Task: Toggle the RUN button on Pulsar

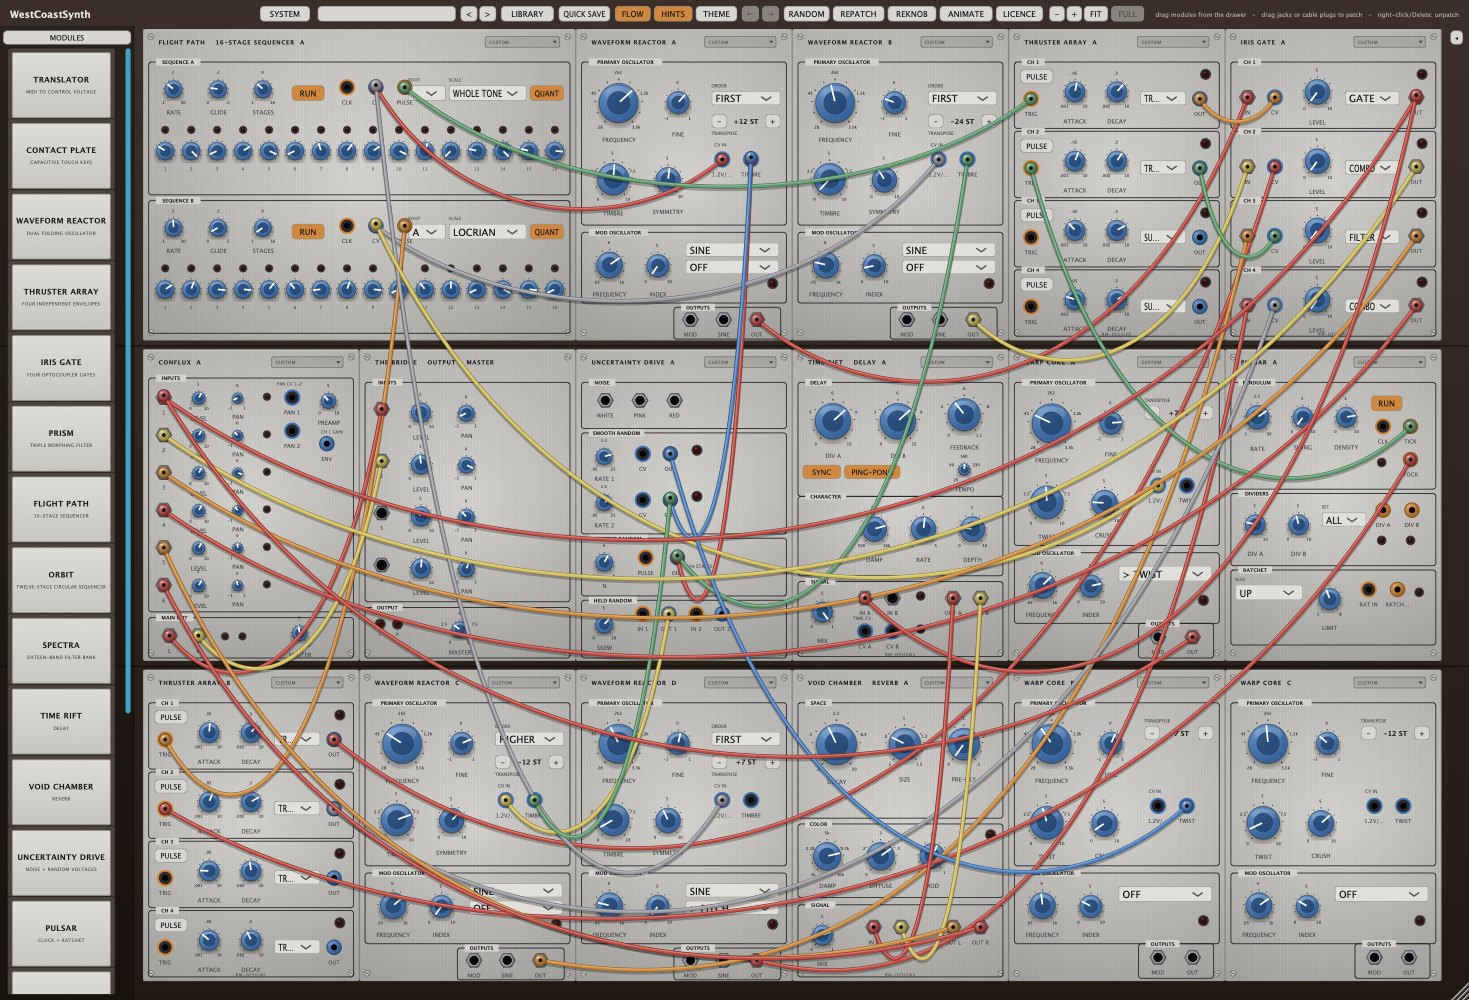Action: click(x=1386, y=404)
